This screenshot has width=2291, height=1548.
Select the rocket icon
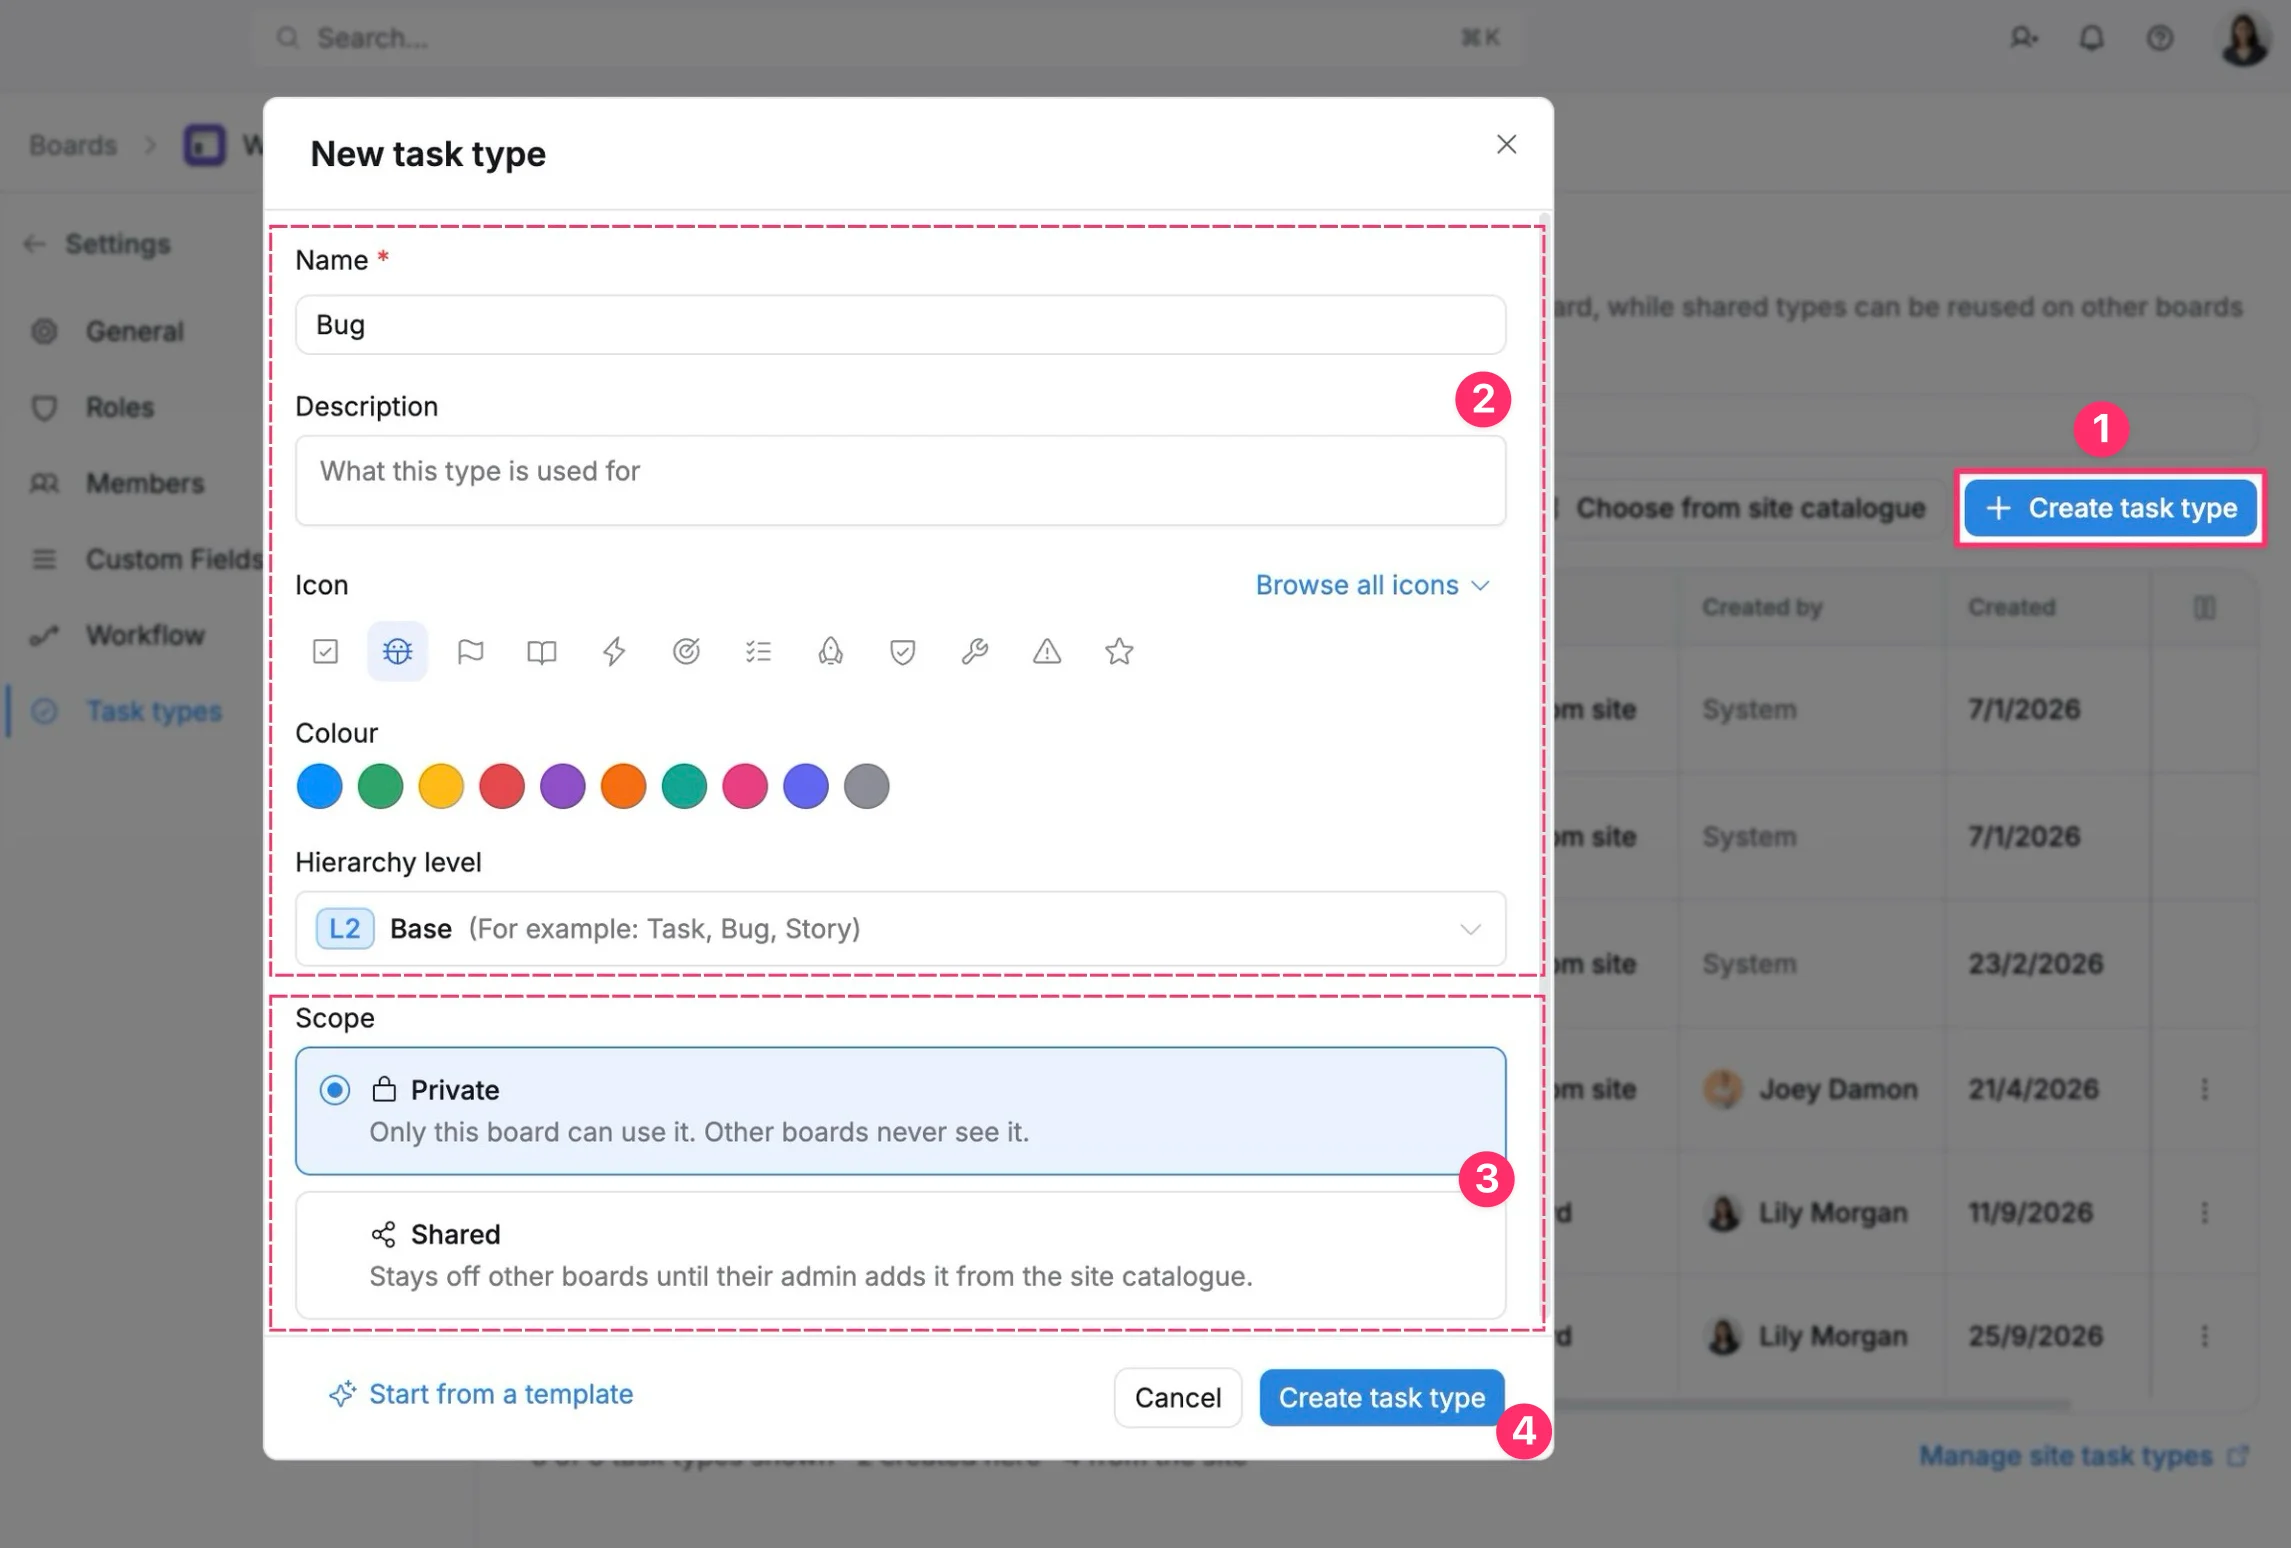pyautogui.click(x=830, y=652)
